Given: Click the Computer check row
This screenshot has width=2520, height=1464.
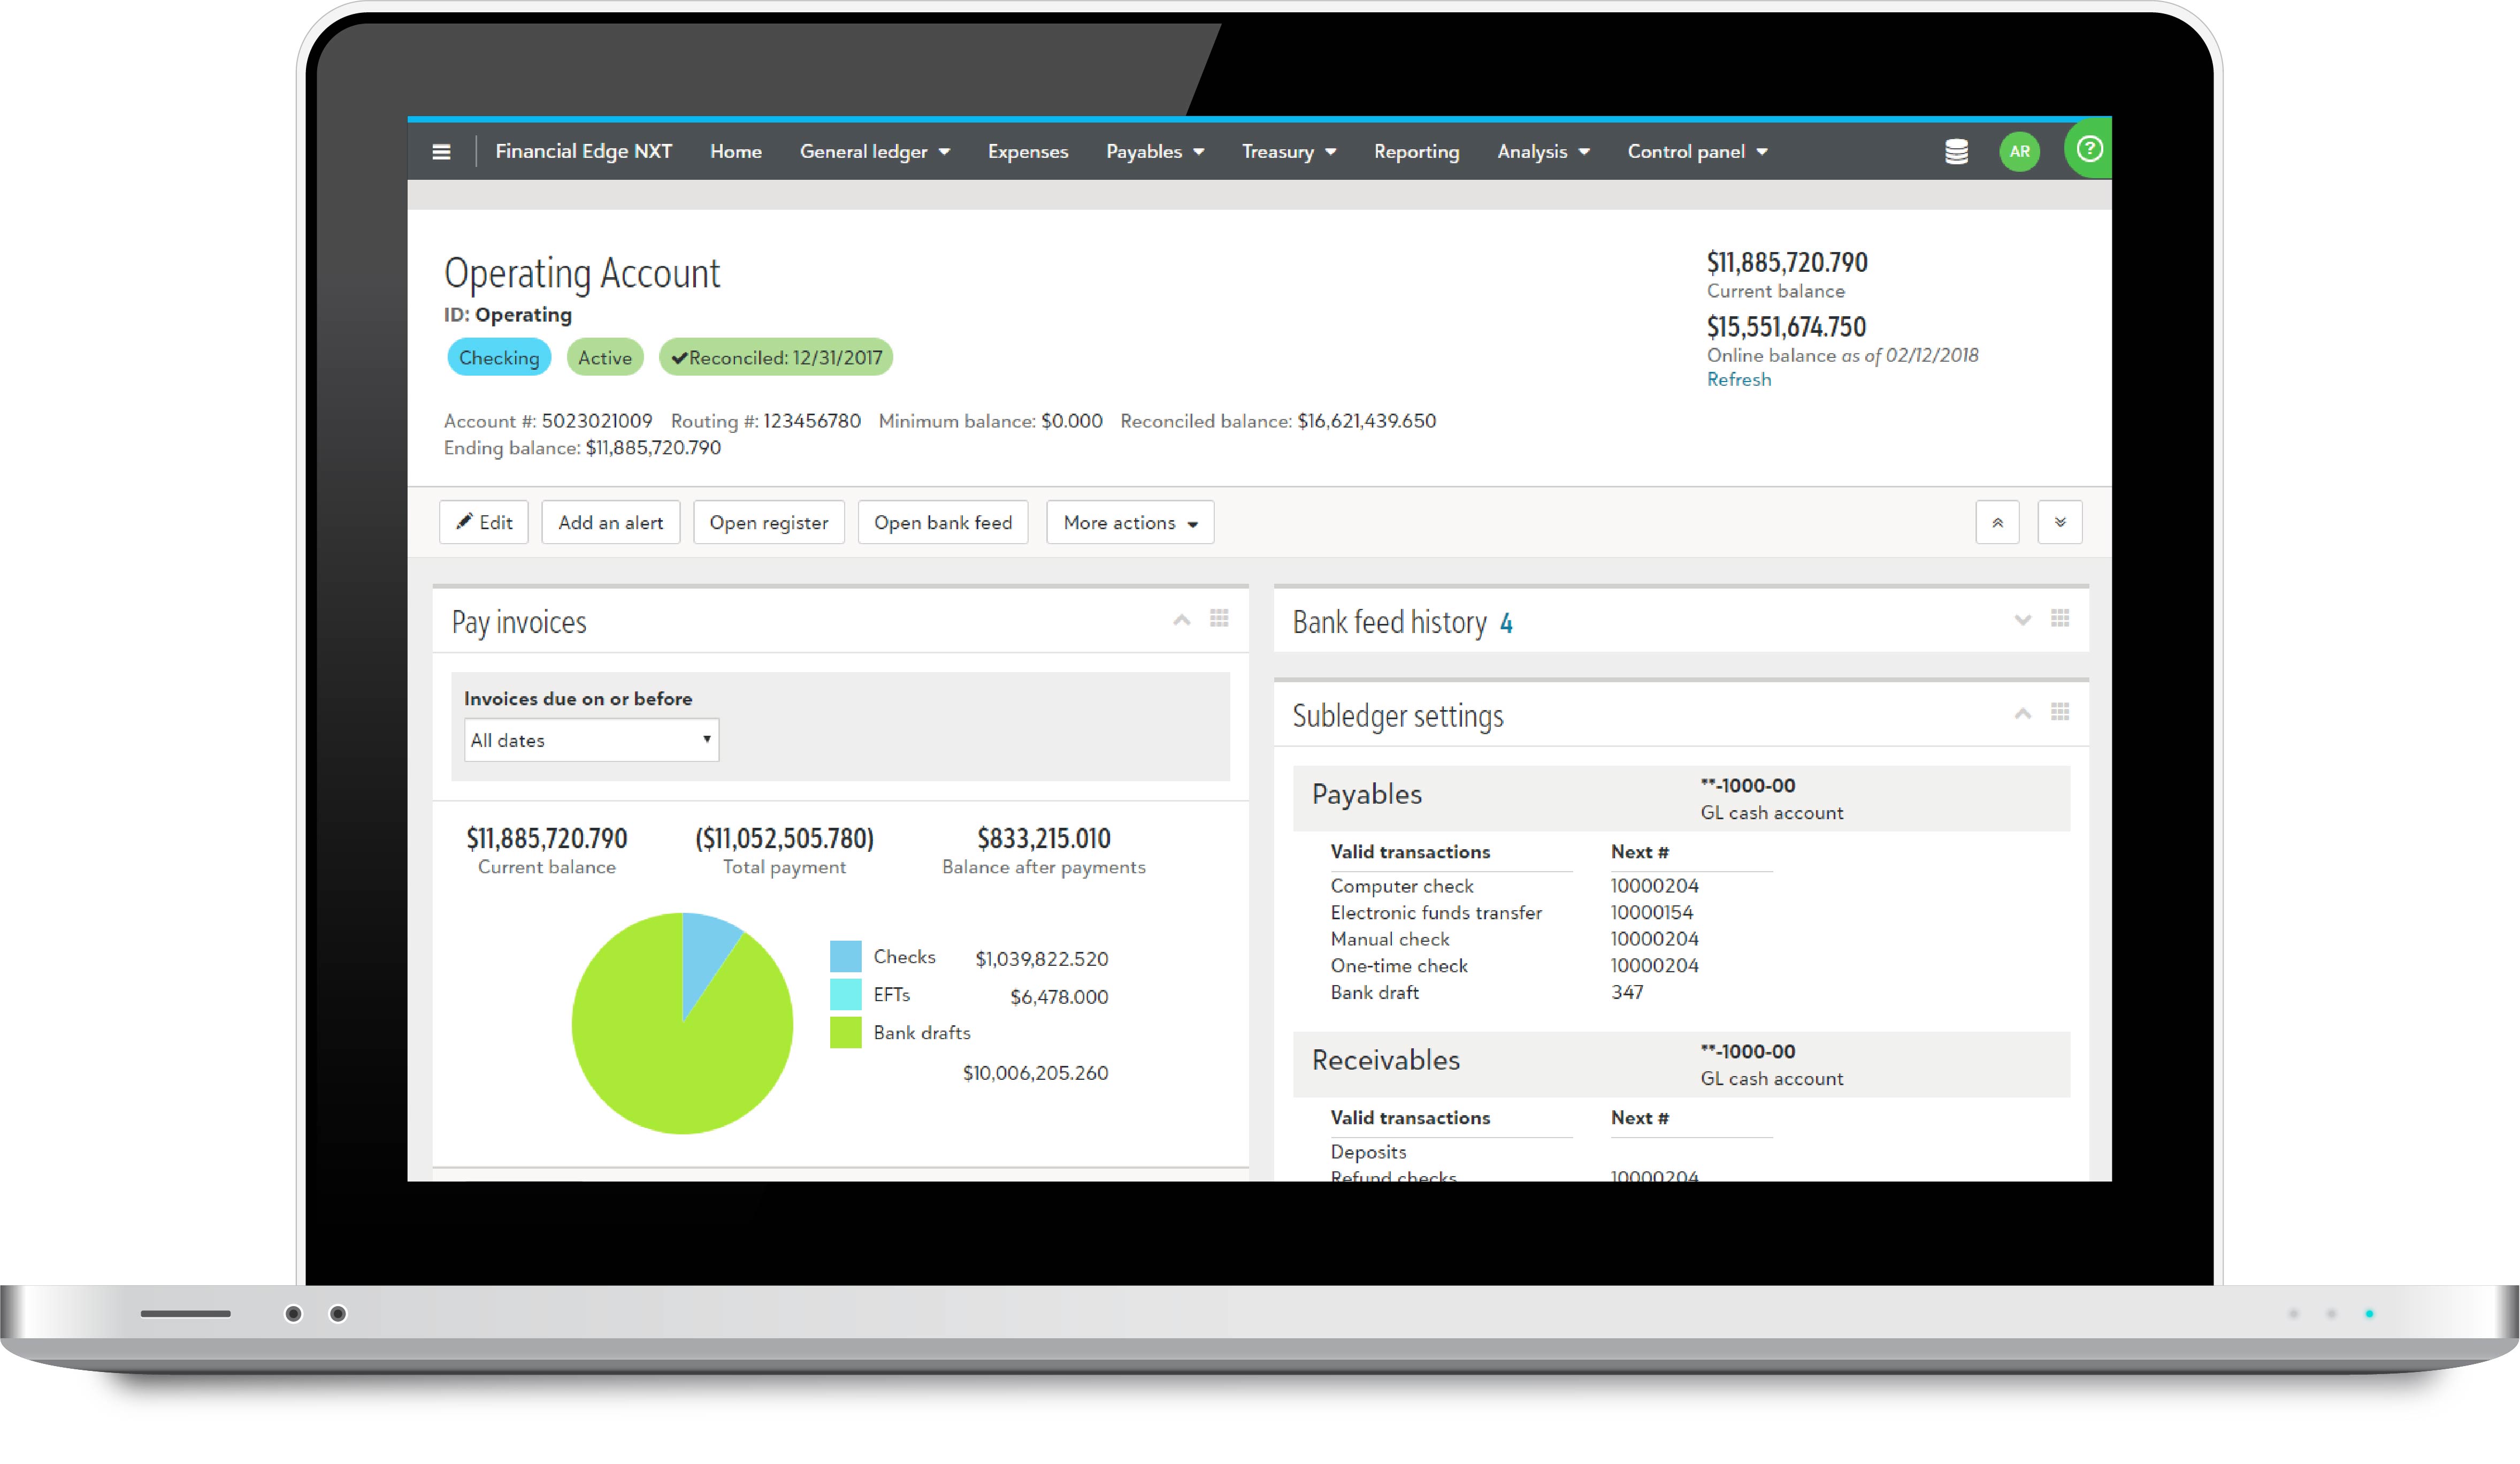Looking at the screenshot, I should (1551, 886).
